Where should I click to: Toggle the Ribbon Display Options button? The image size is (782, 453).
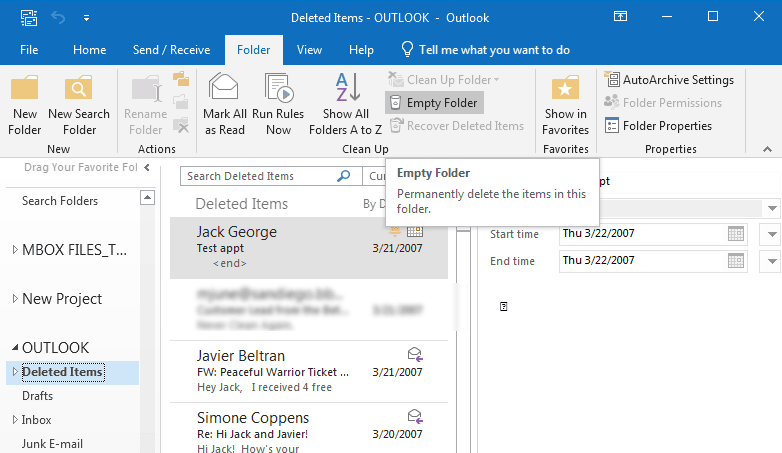[620, 16]
